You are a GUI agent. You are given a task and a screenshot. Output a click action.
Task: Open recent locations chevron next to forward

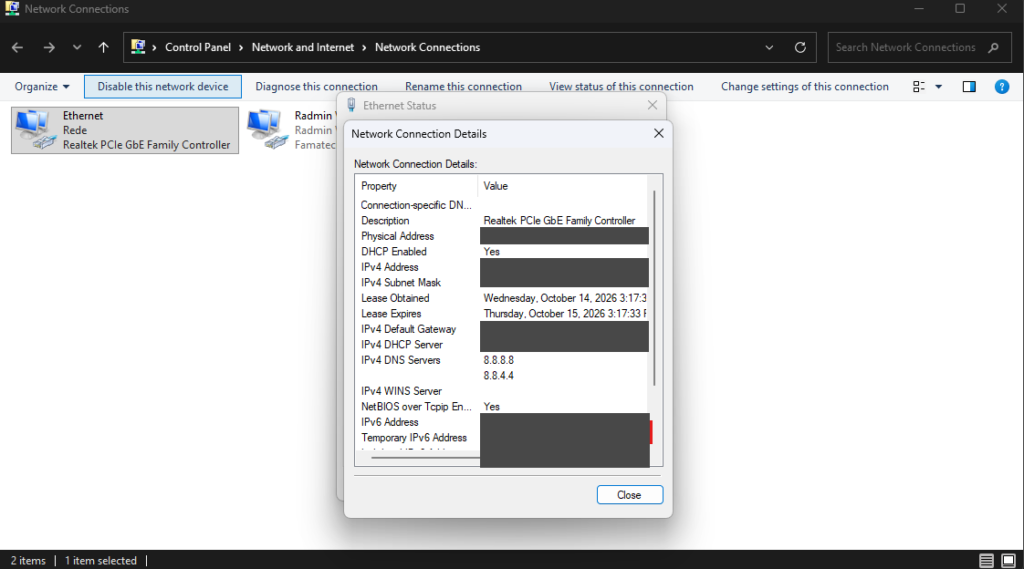click(77, 47)
